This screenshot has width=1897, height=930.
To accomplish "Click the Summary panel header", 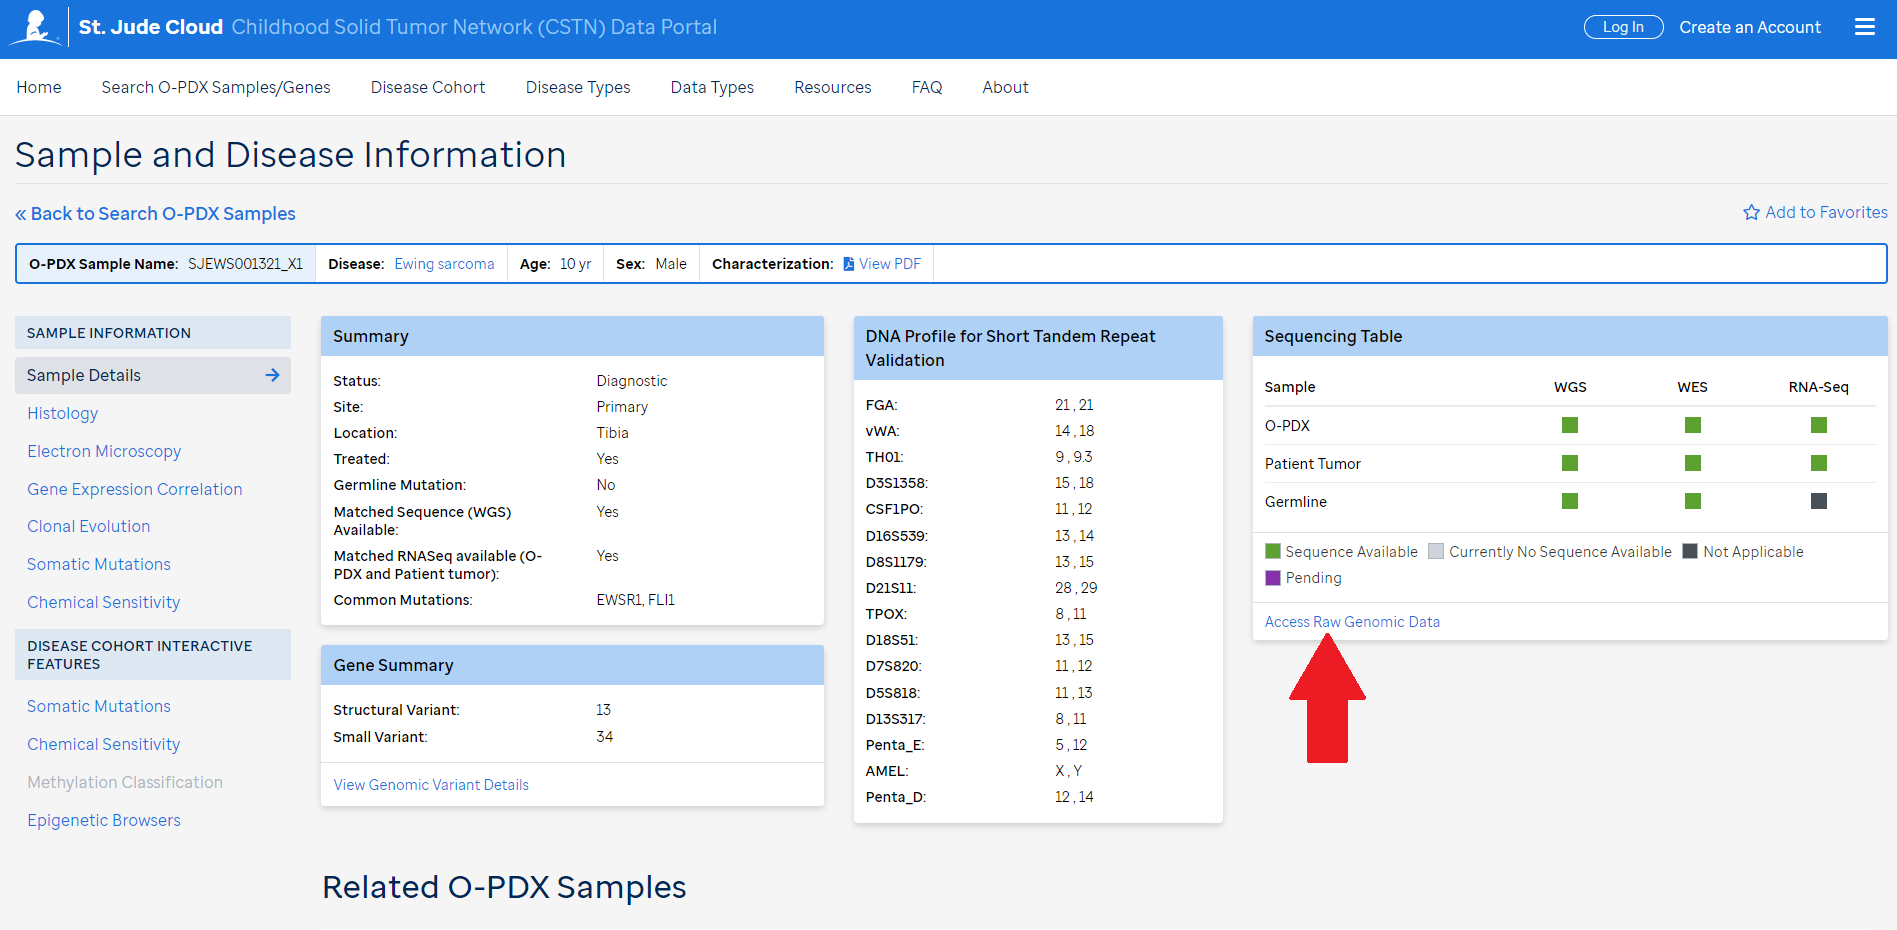I will [572, 336].
